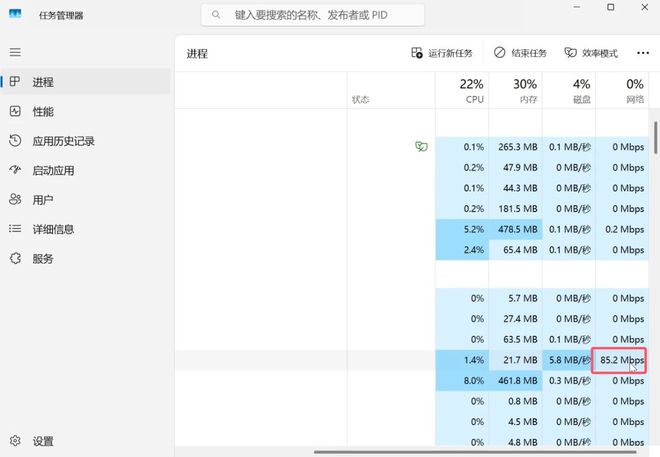Minimize the Task Manager window
The height and width of the screenshot is (457, 660).
(577, 7)
